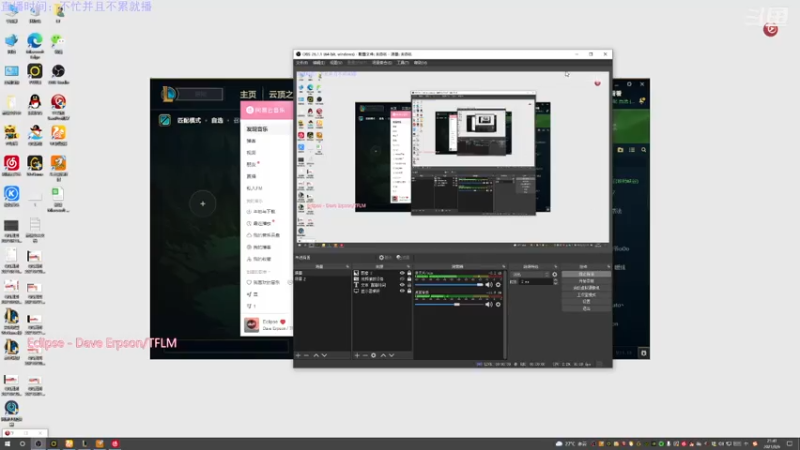Toggle visibility of second source row

(x=402, y=279)
